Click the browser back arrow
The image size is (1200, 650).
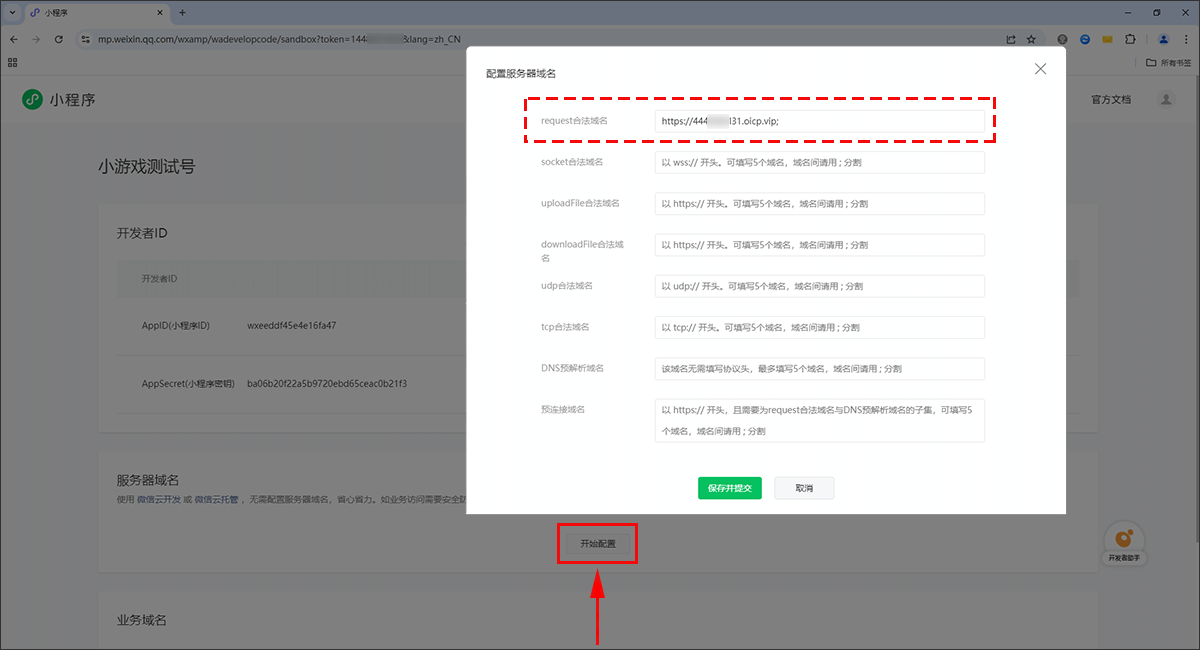[x=13, y=39]
